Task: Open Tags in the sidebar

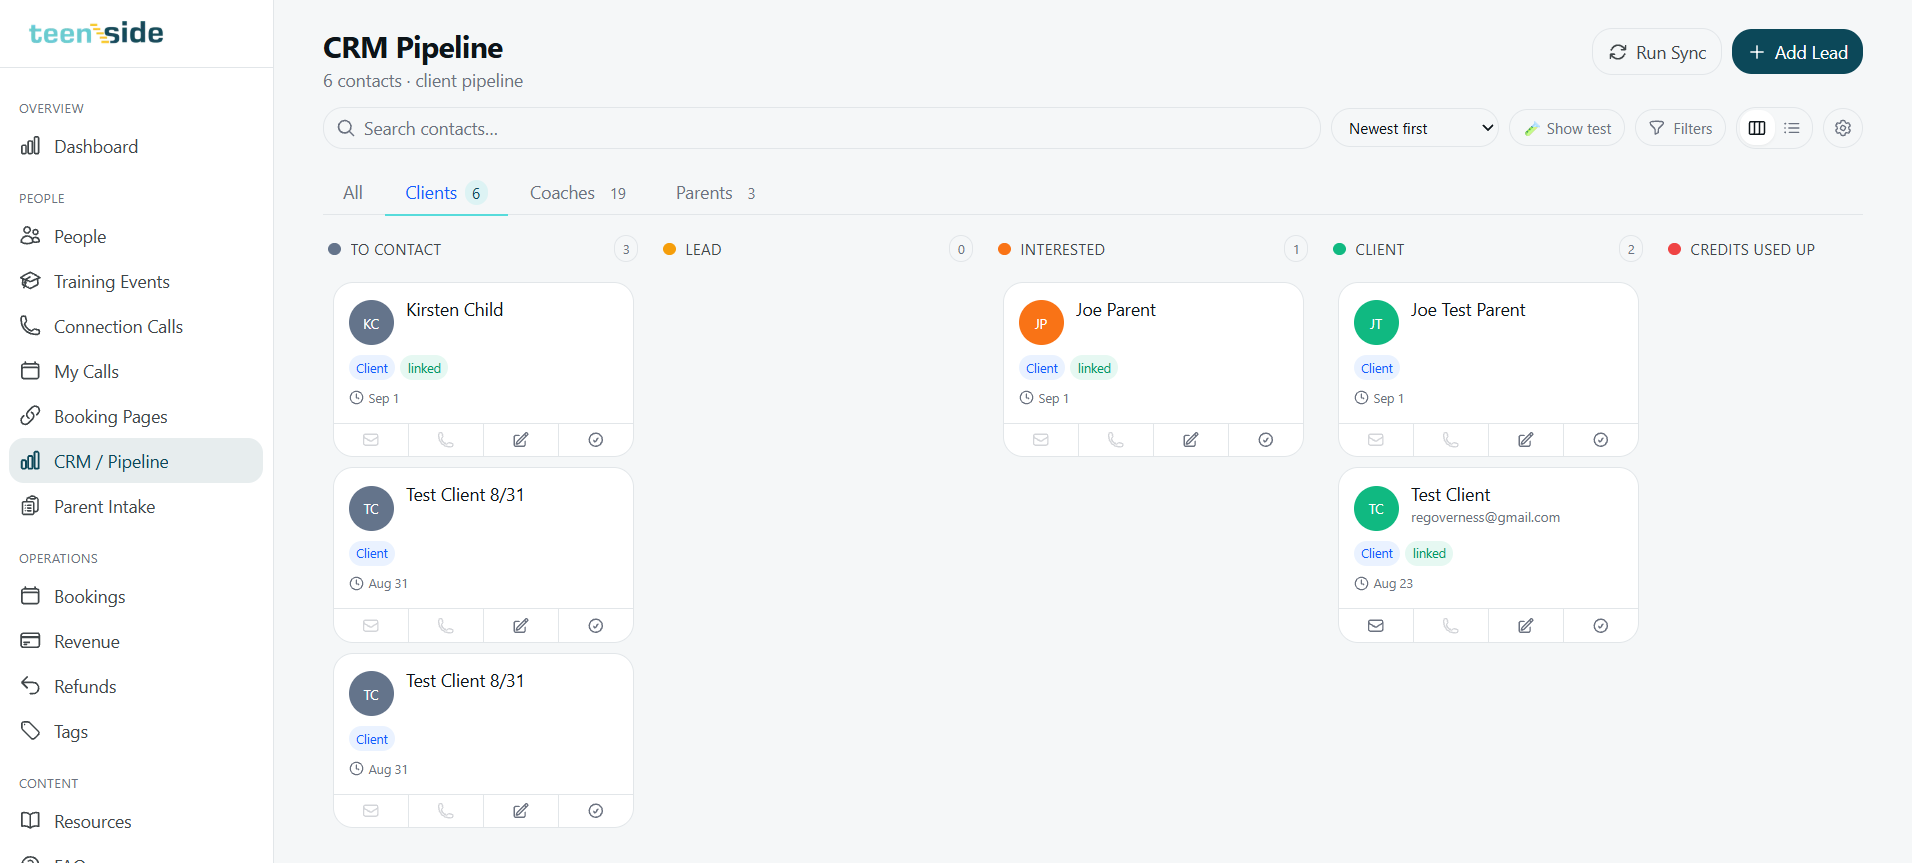Action: pos(136,732)
